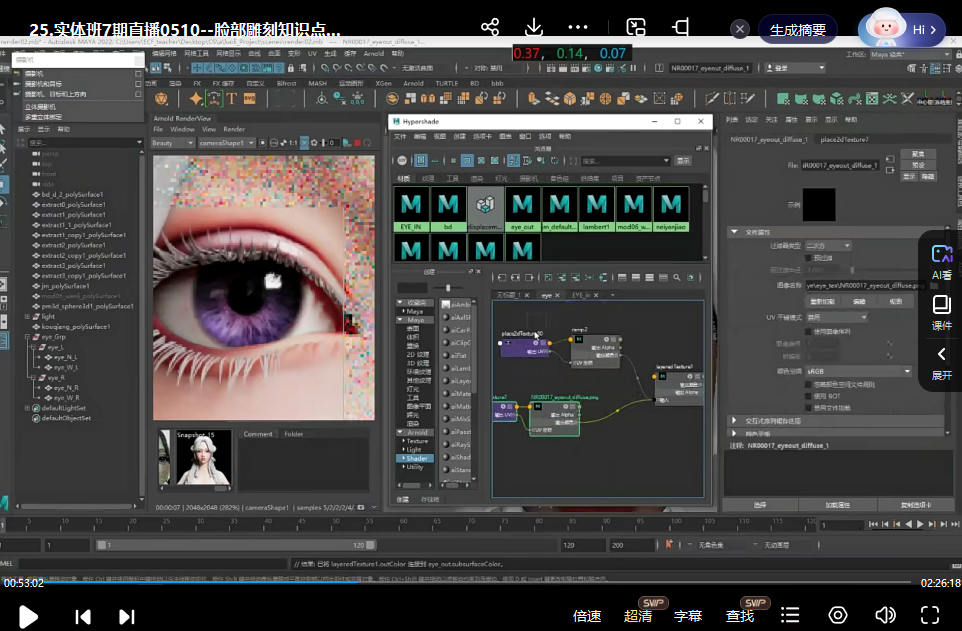The height and width of the screenshot is (631, 962).
Task: Enter fullscreen mode
Action: (x=930, y=615)
